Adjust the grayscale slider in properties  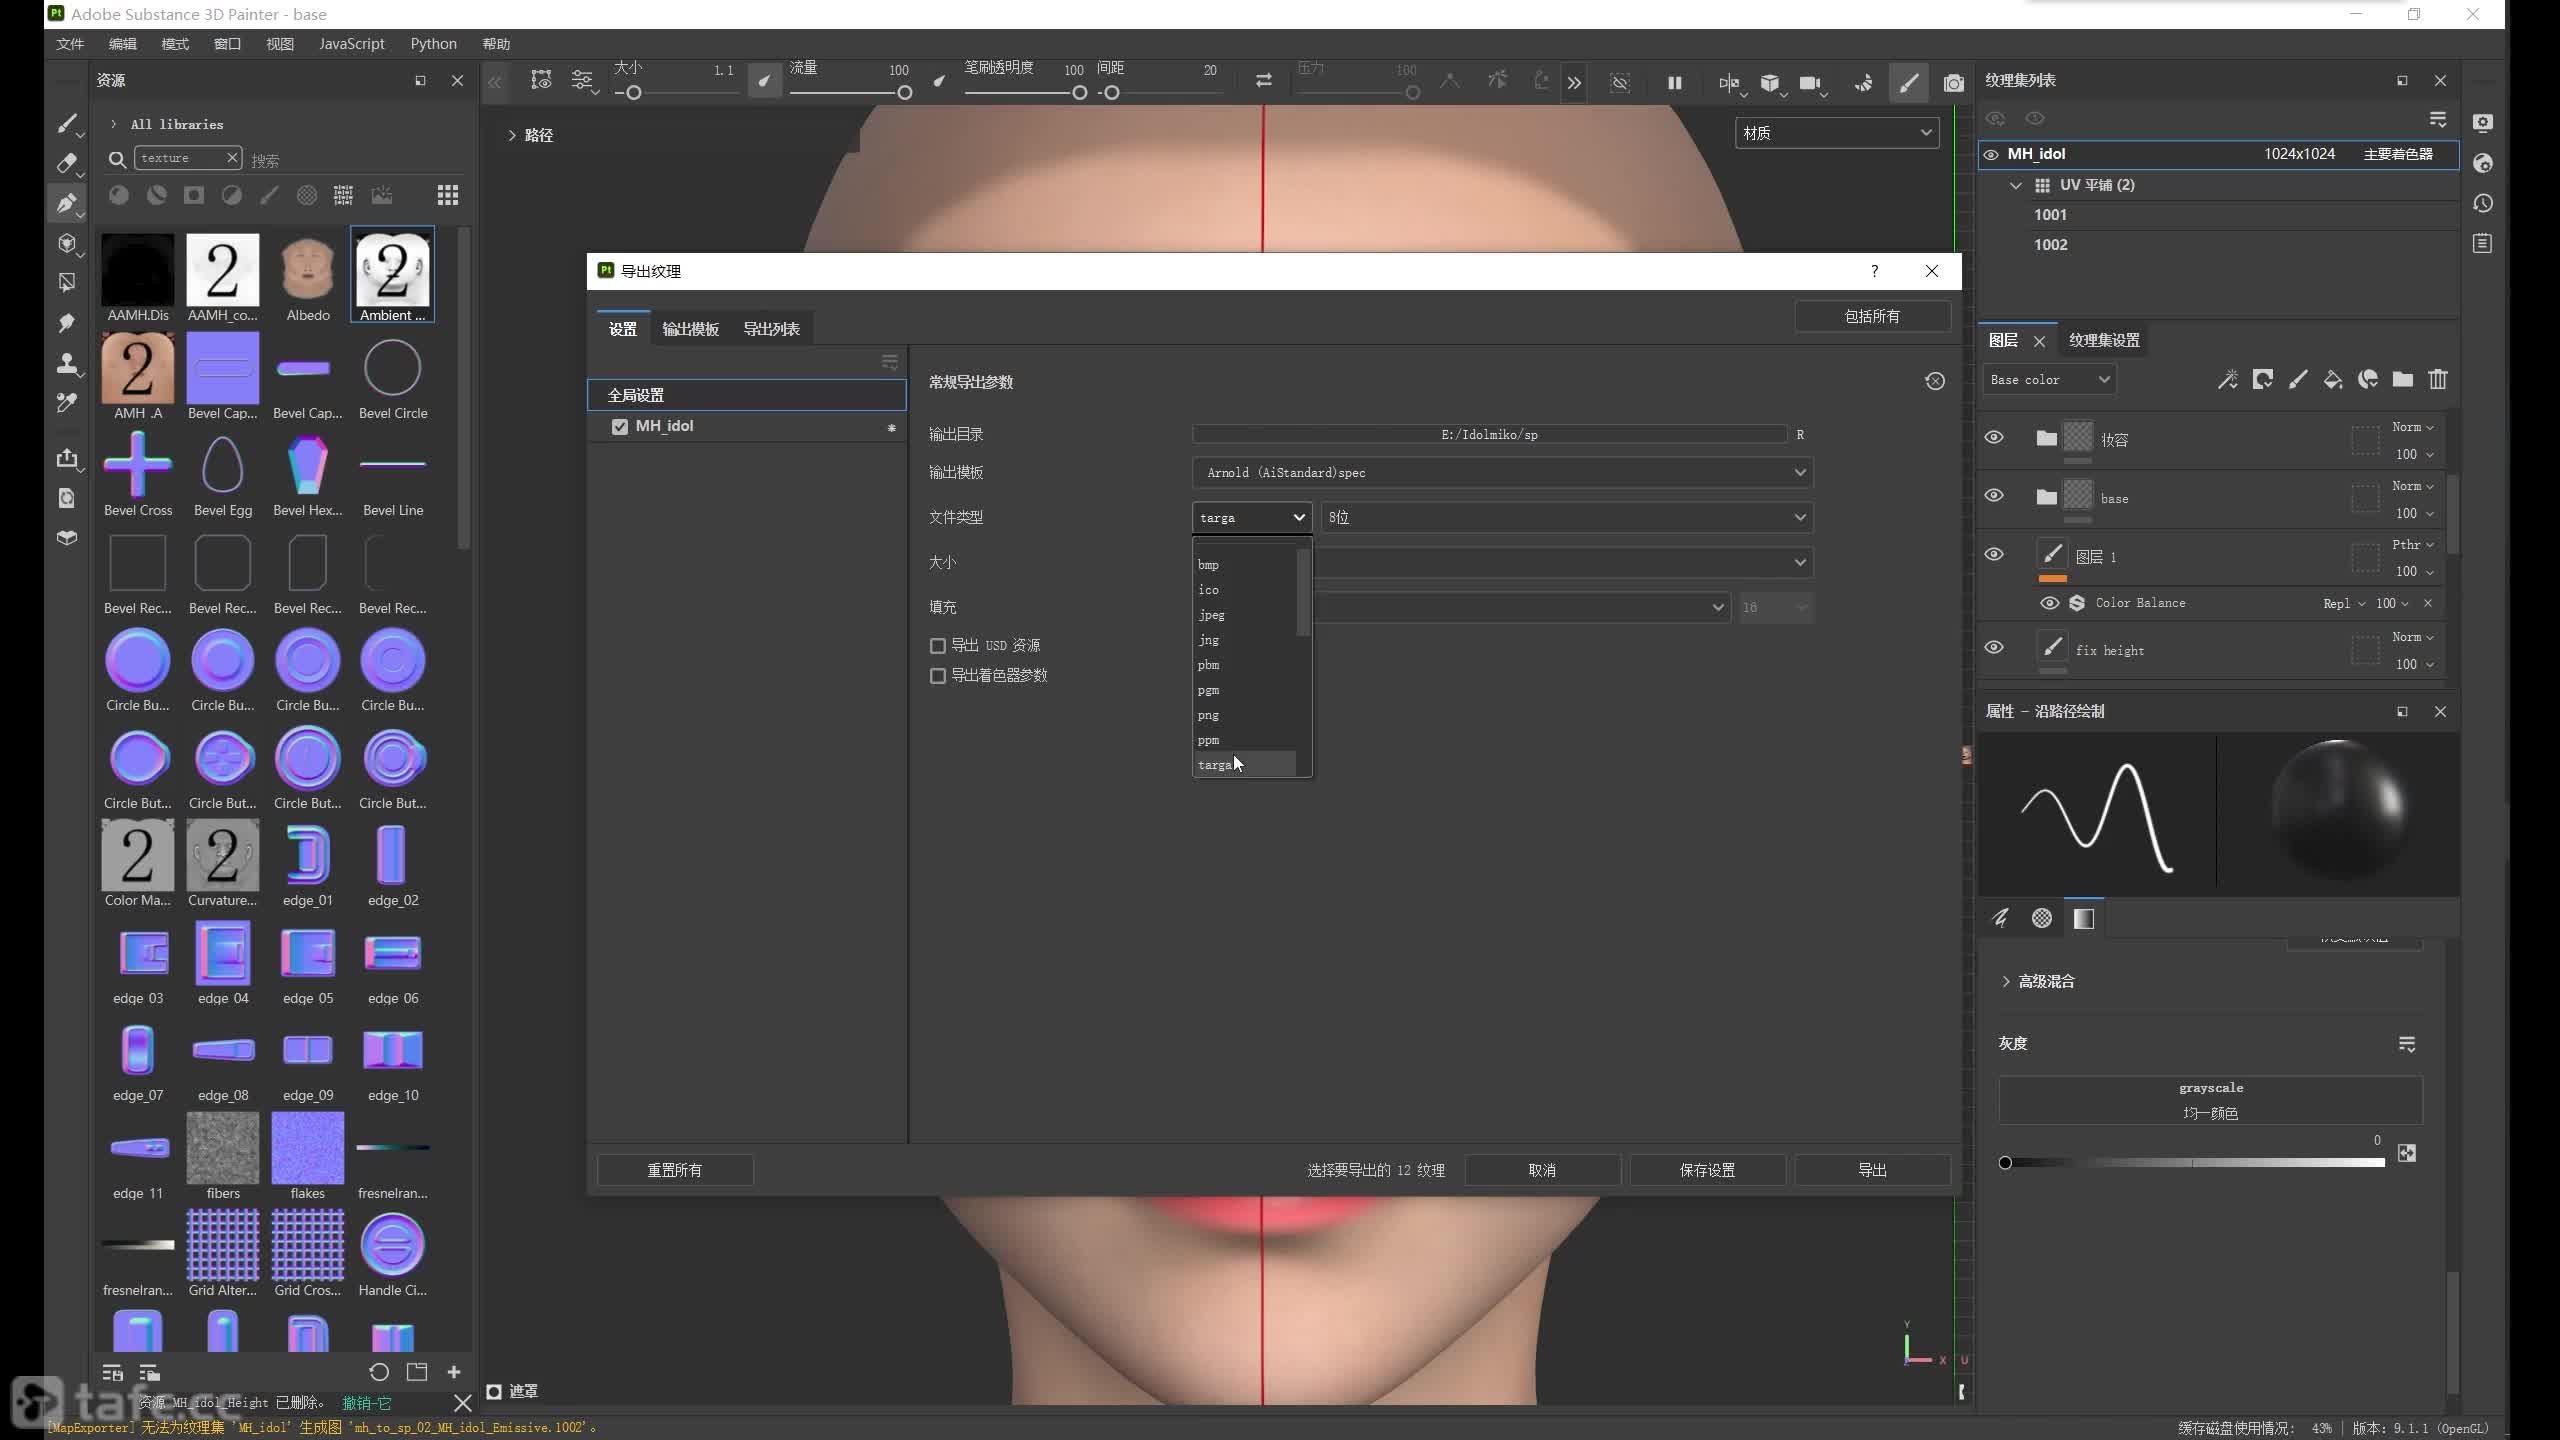tap(2195, 1163)
